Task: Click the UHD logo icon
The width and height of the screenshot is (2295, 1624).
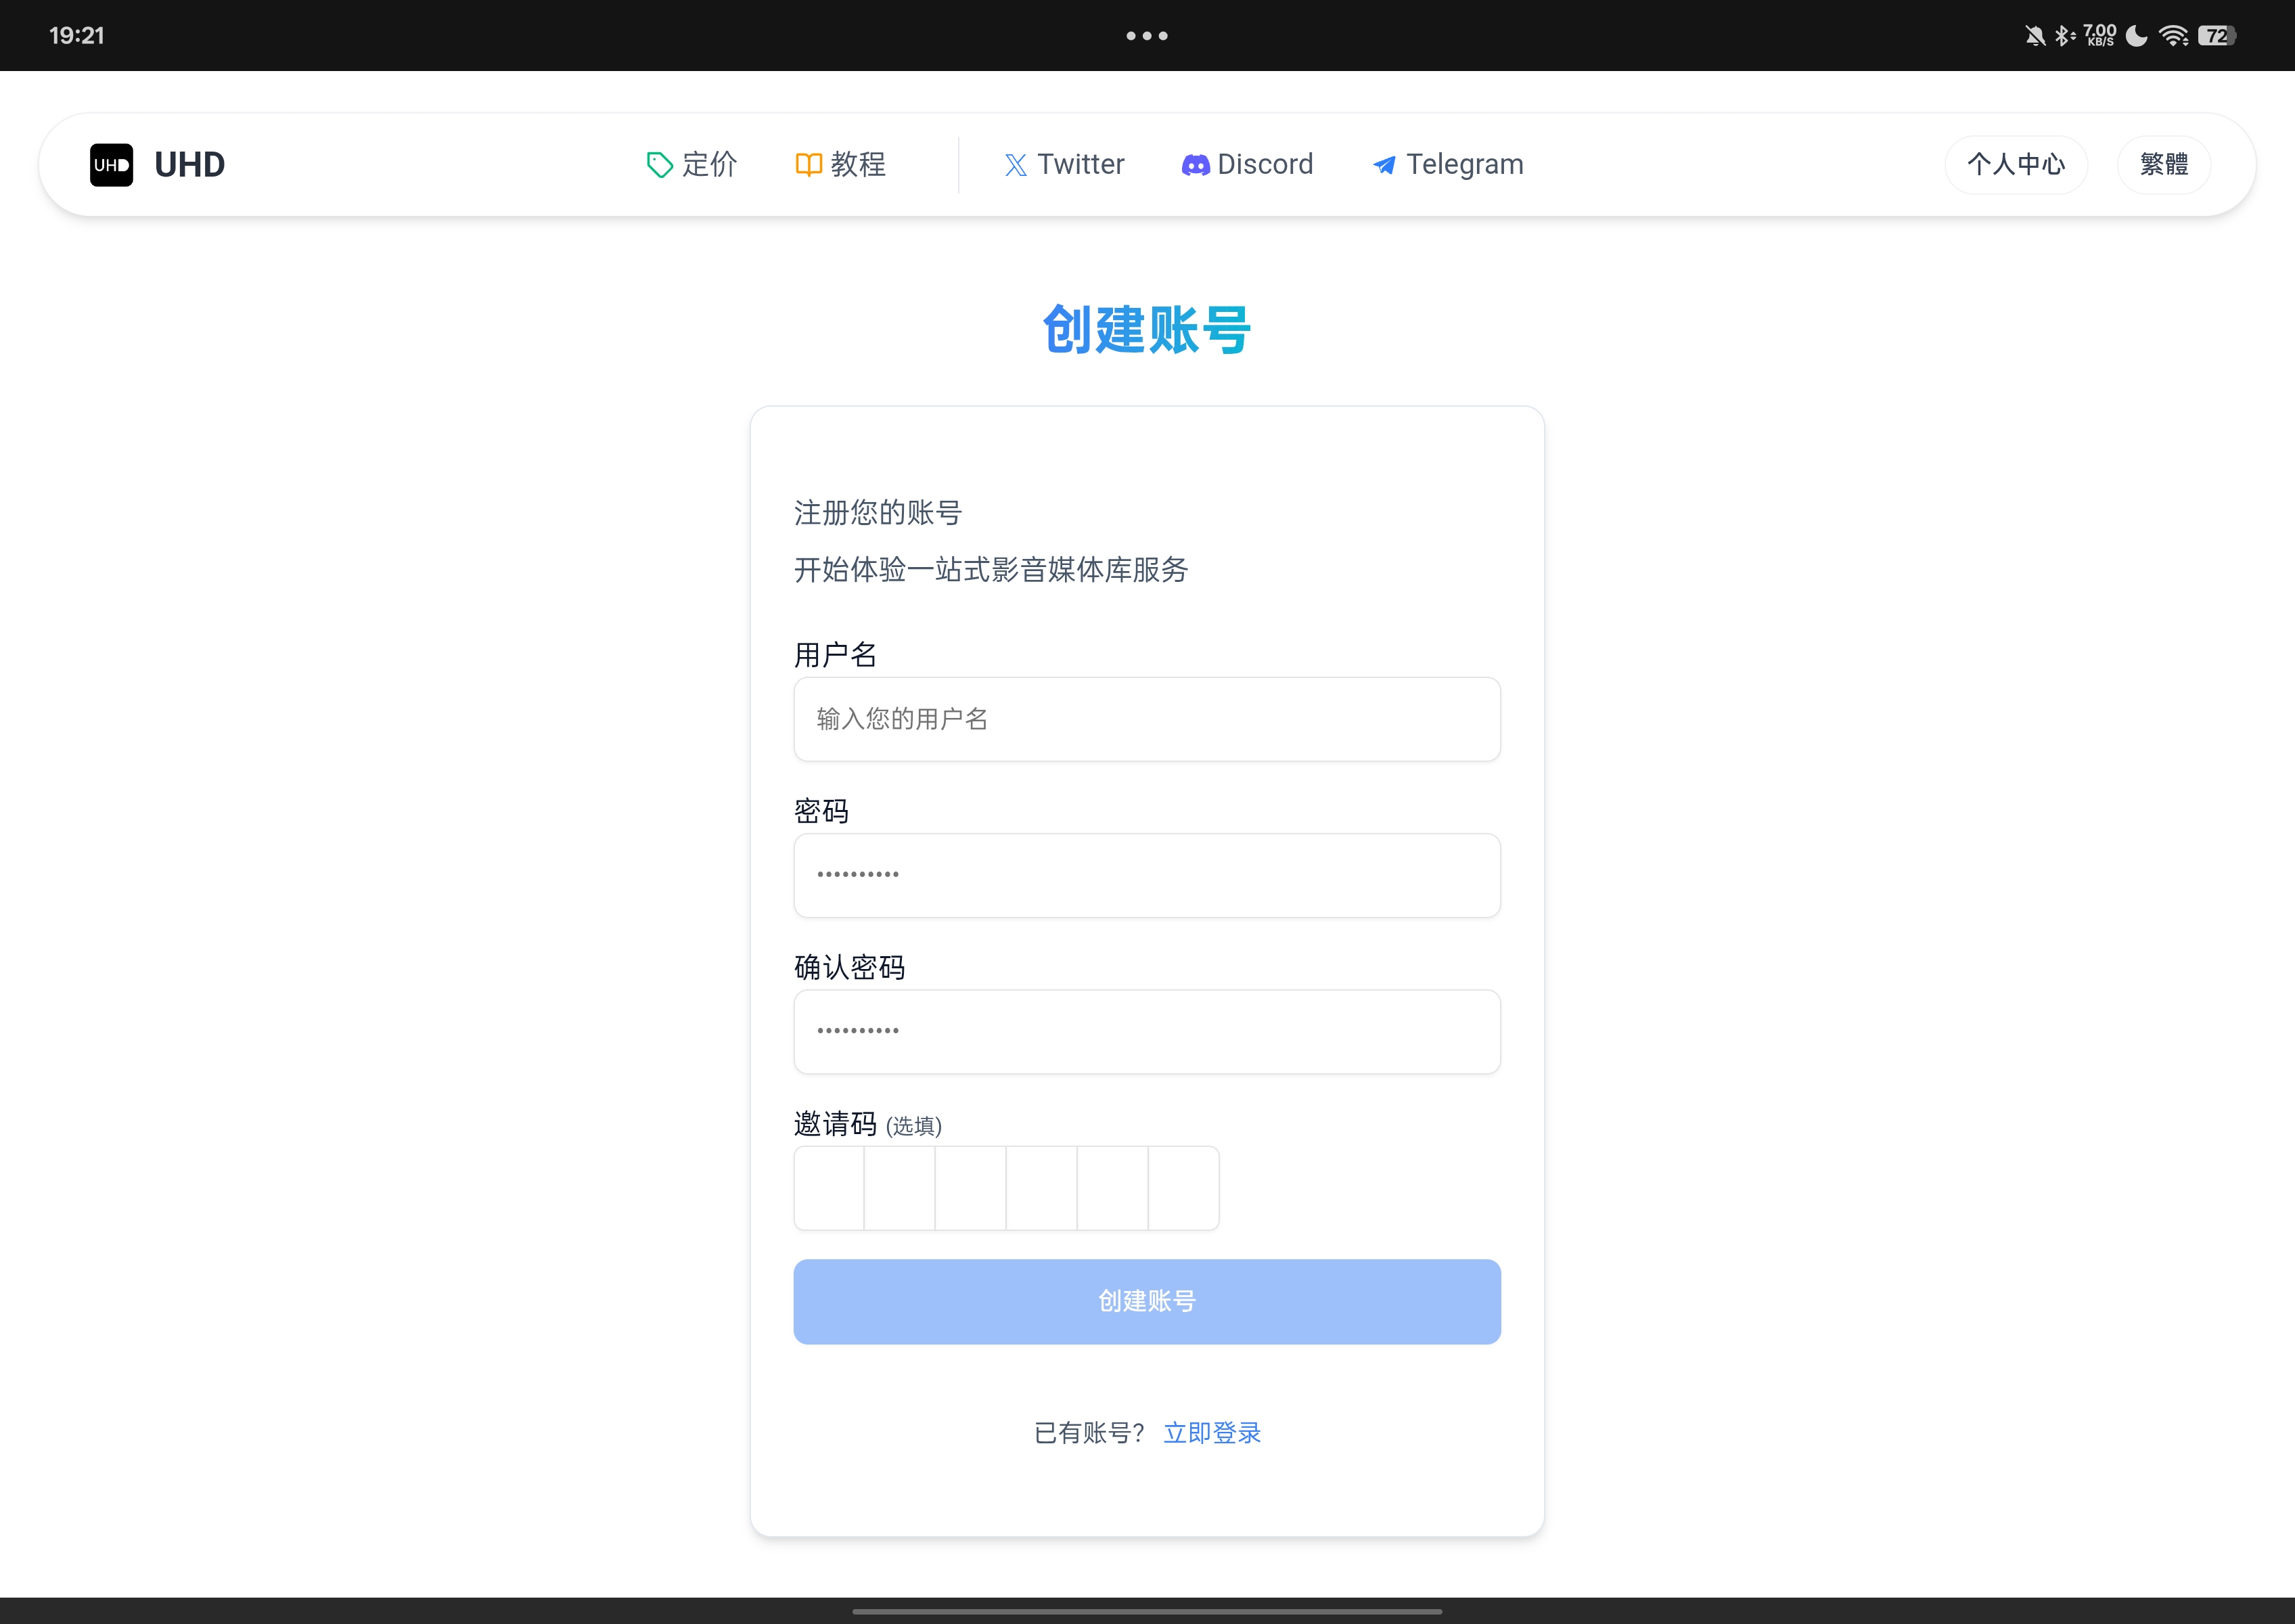Action: tap(111, 165)
